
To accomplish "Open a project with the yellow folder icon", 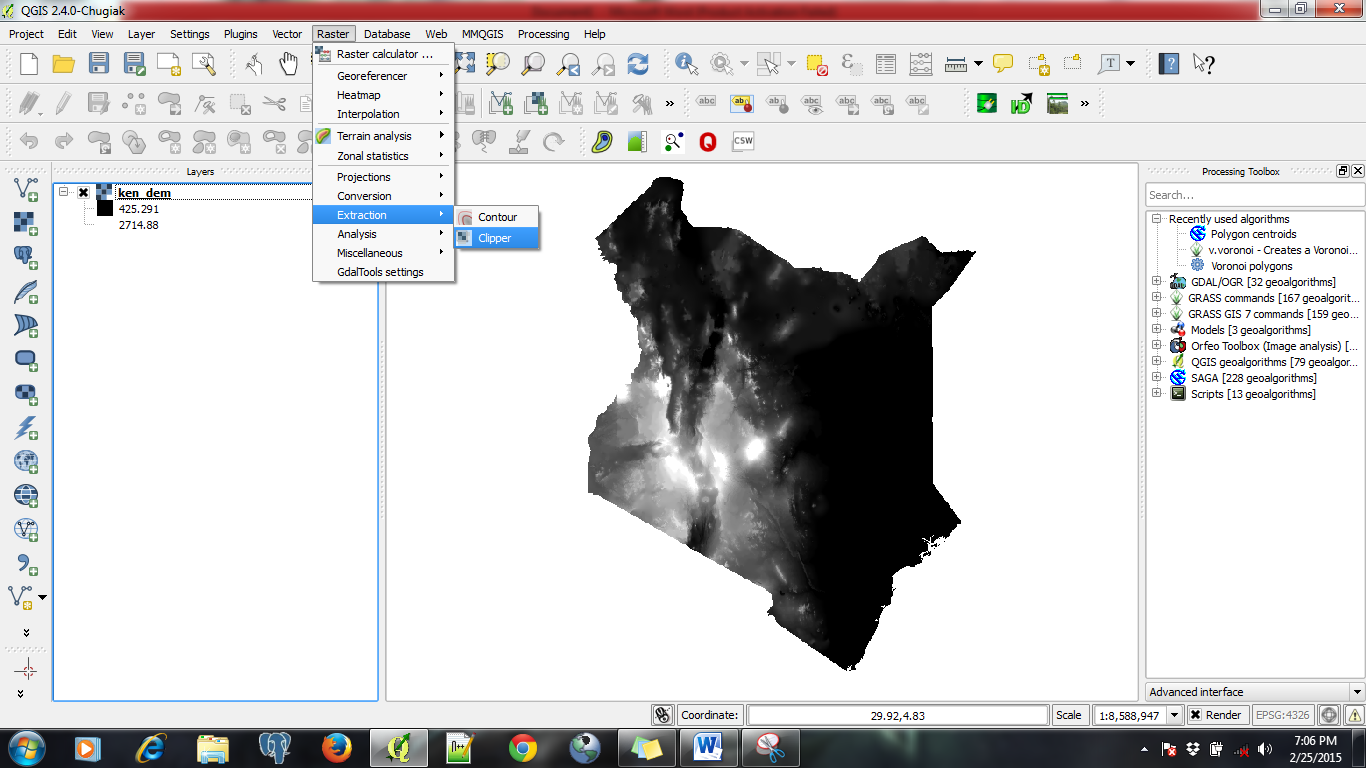I will pos(64,64).
